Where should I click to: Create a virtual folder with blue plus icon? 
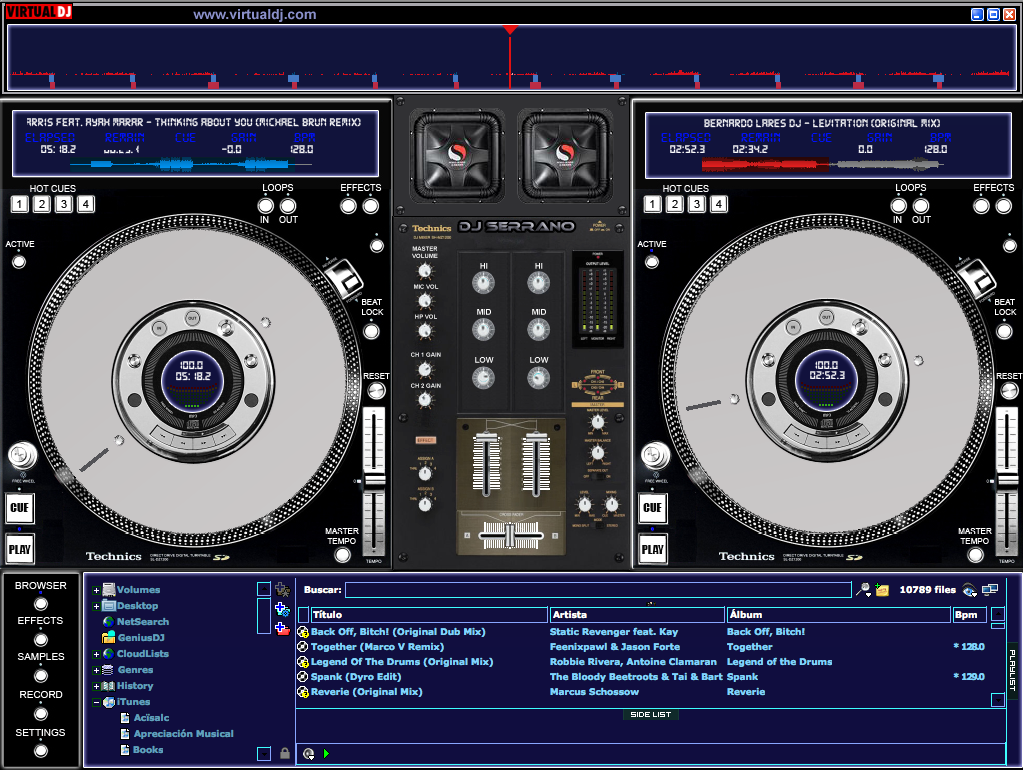281,609
